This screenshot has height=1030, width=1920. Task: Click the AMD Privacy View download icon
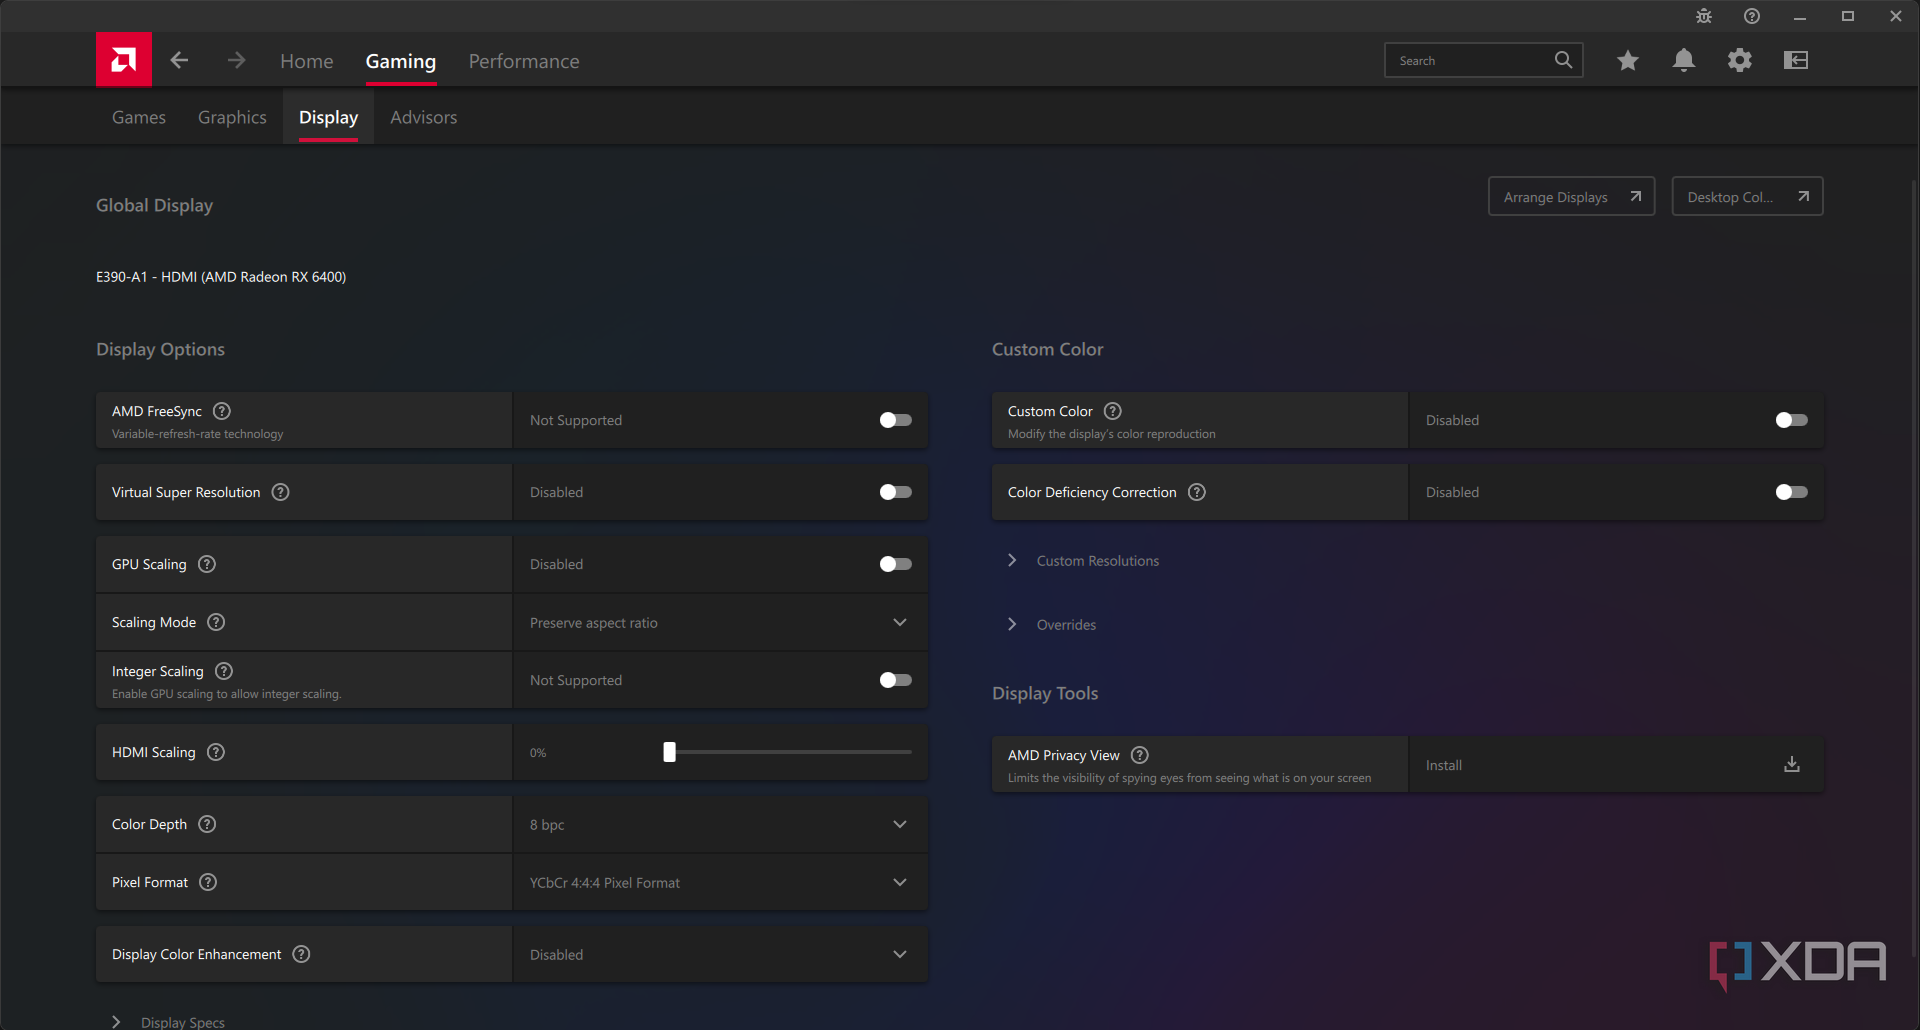(1791, 765)
